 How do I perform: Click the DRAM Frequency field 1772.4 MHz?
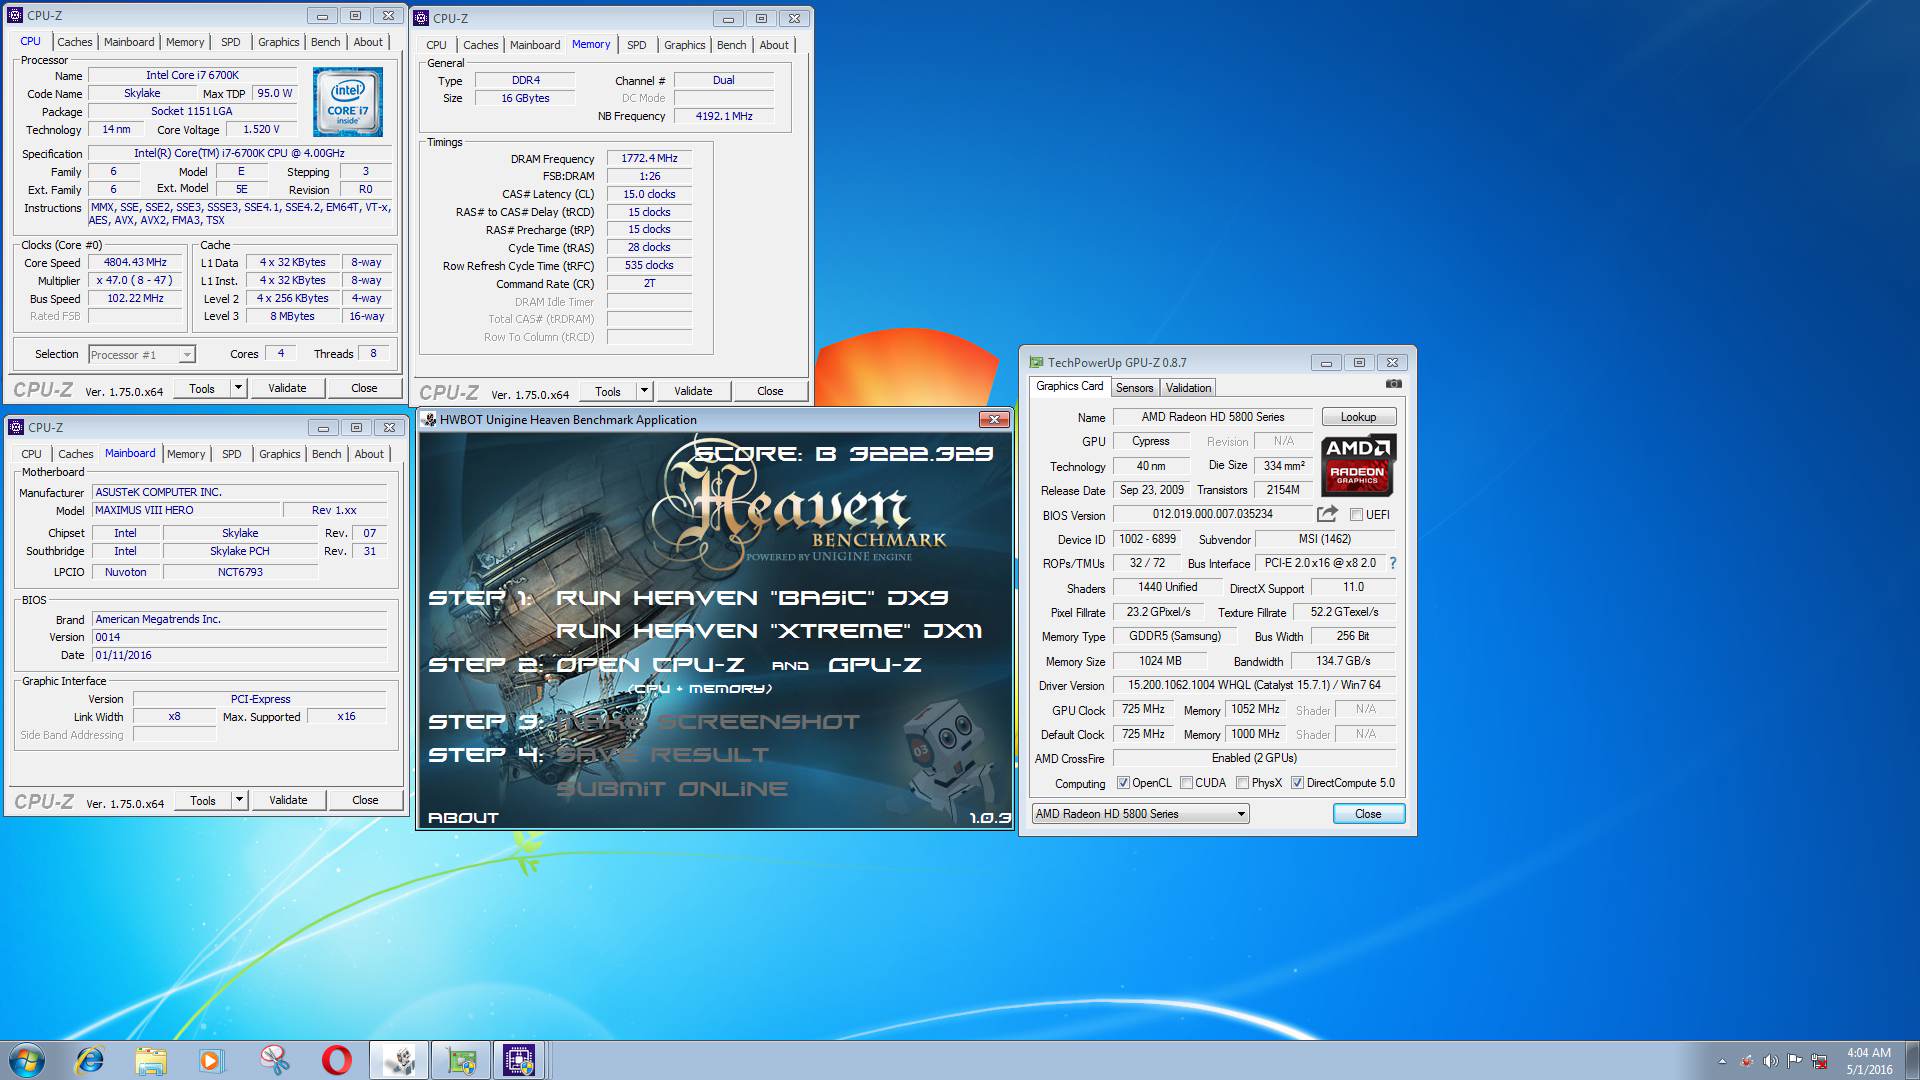coord(649,158)
